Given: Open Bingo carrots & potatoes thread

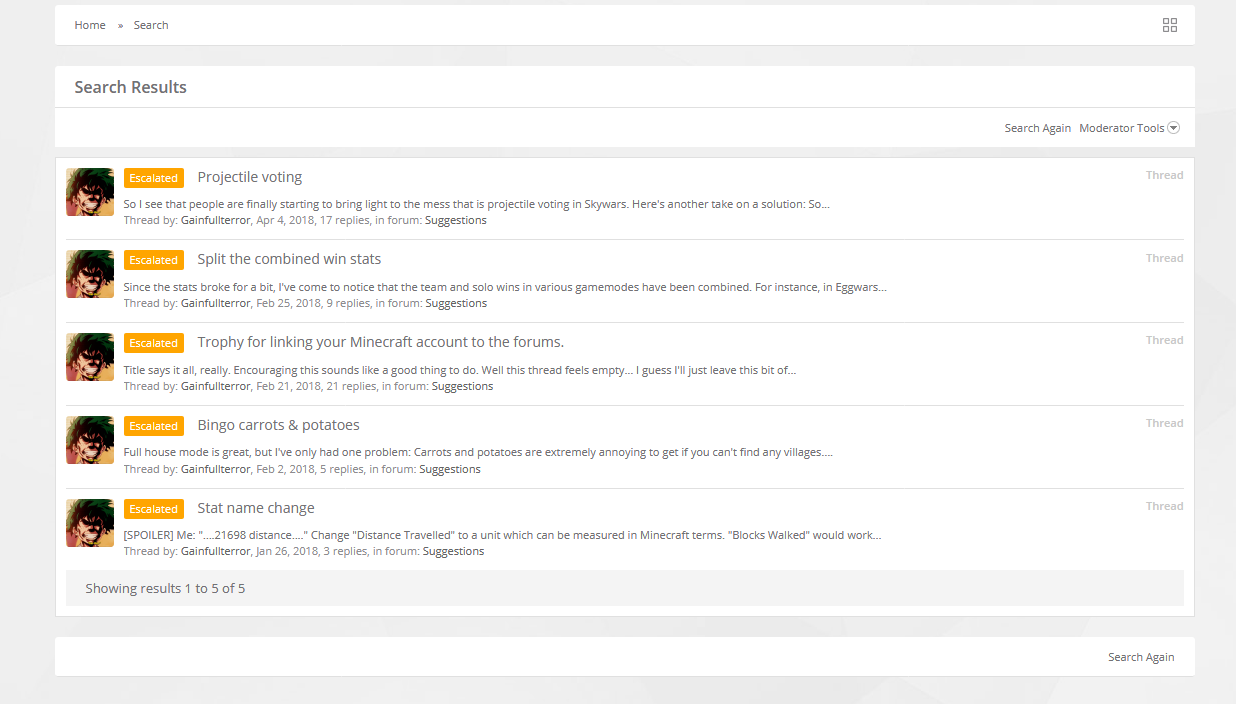Looking at the screenshot, I should pos(279,425).
